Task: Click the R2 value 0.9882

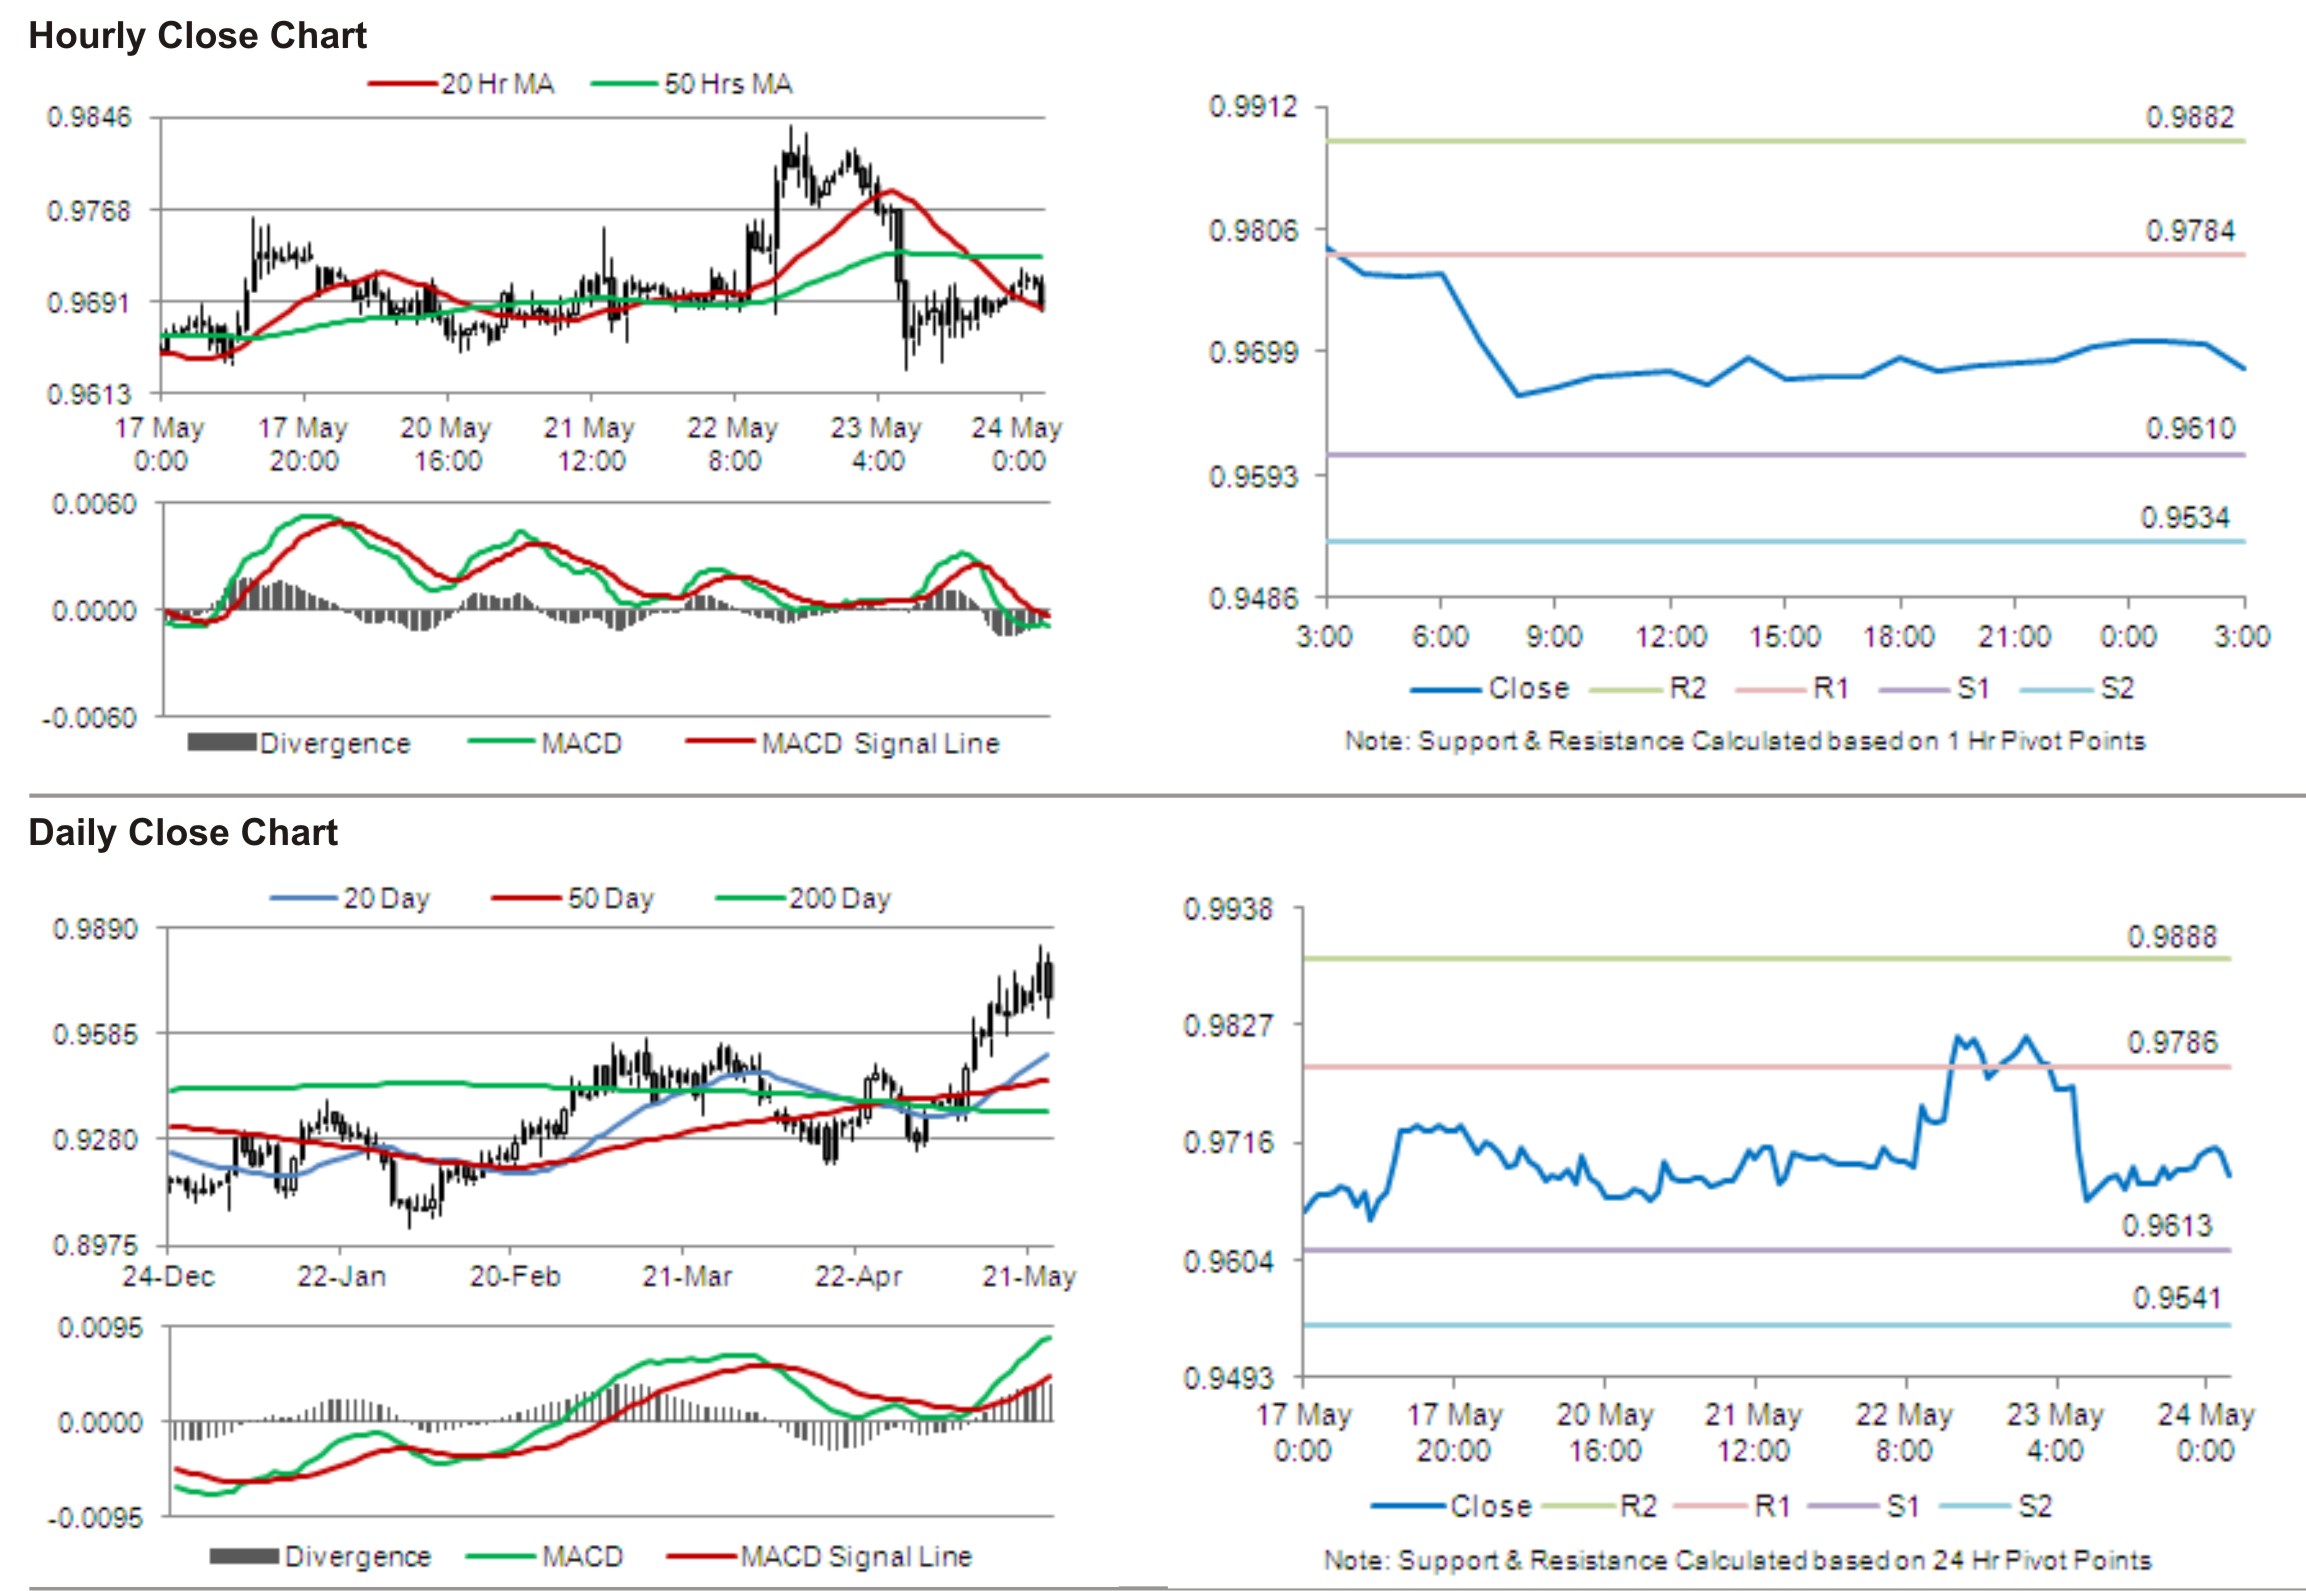Action: point(2189,118)
